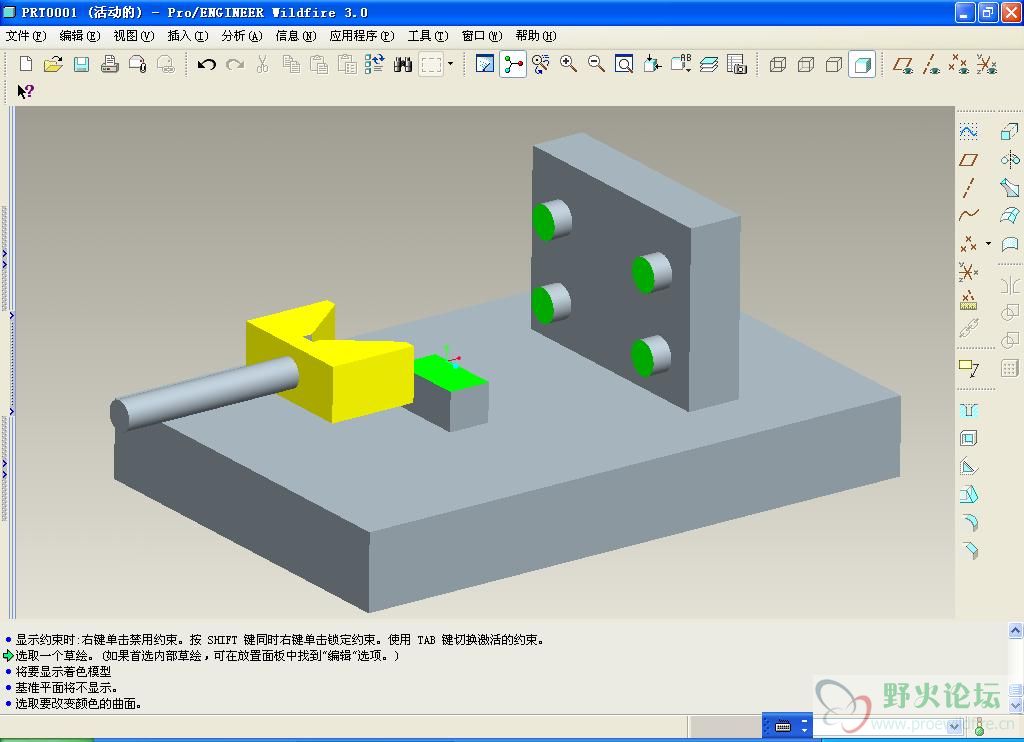Image resolution: width=1024 pixels, height=742 pixels.
Task: Open the 窗口(W) menu
Action: [x=482, y=36]
